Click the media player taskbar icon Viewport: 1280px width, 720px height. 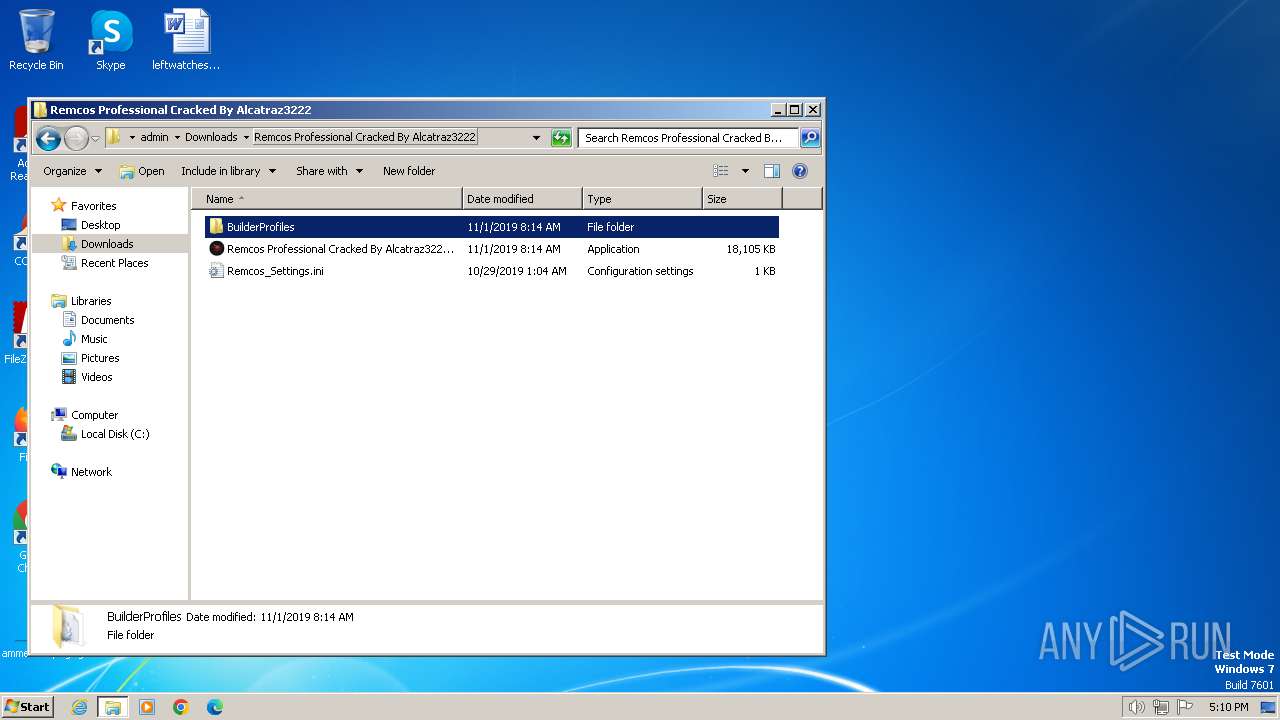point(147,707)
